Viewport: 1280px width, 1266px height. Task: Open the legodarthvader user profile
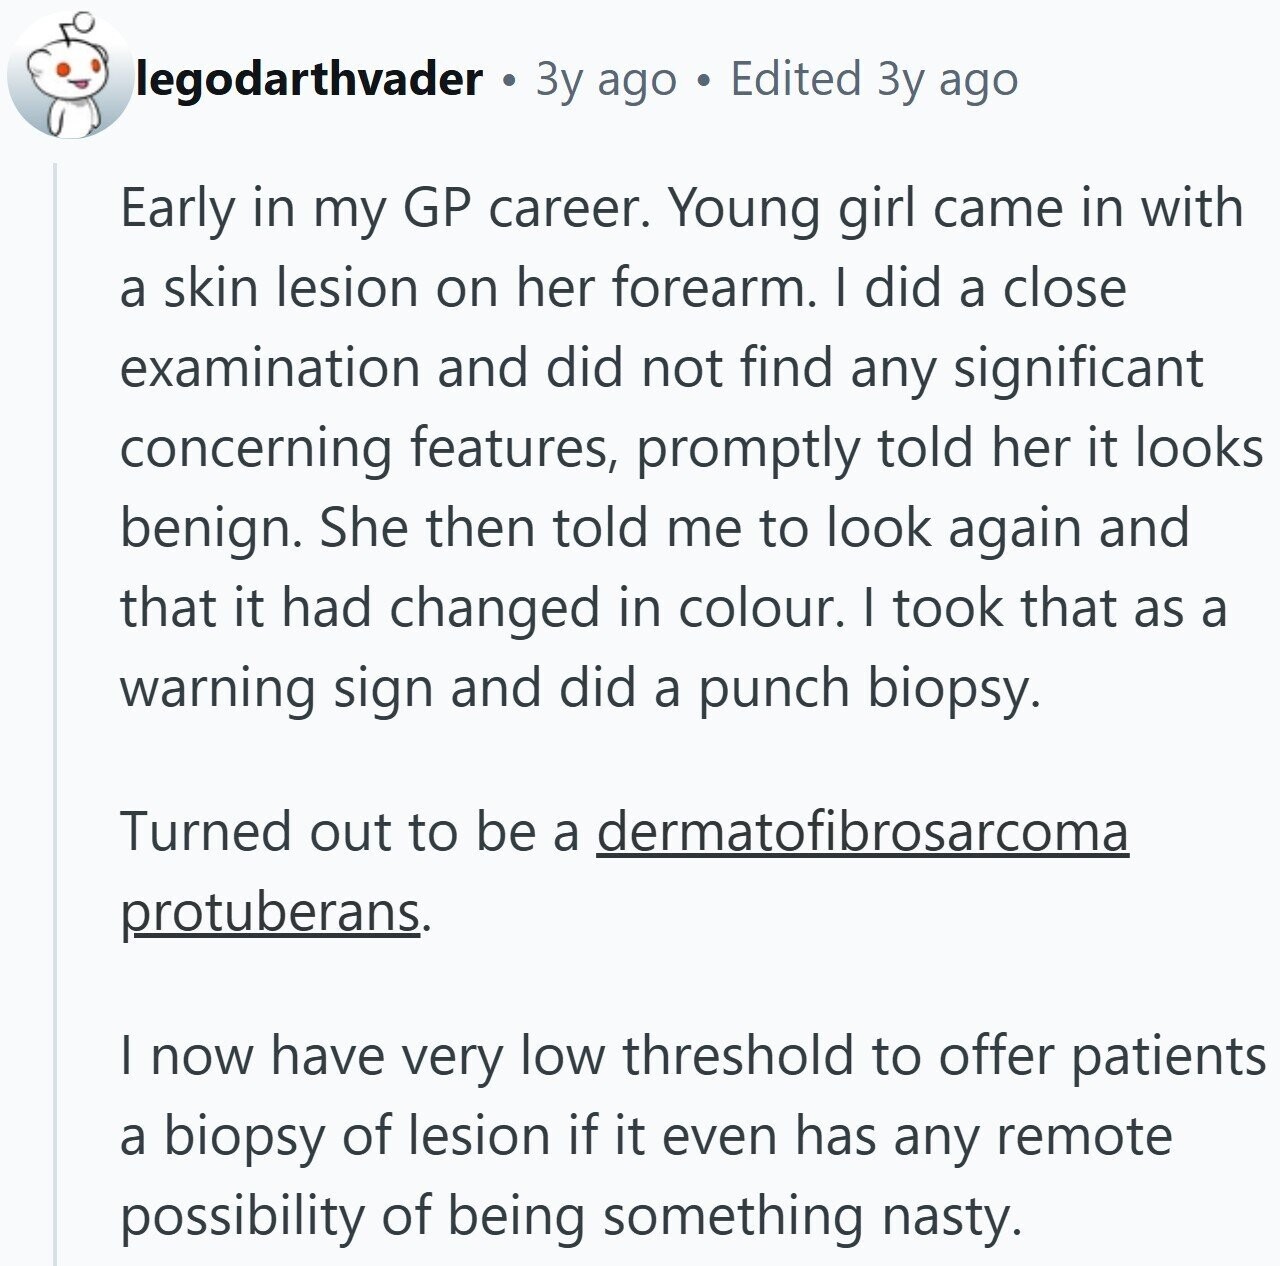[309, 78]
